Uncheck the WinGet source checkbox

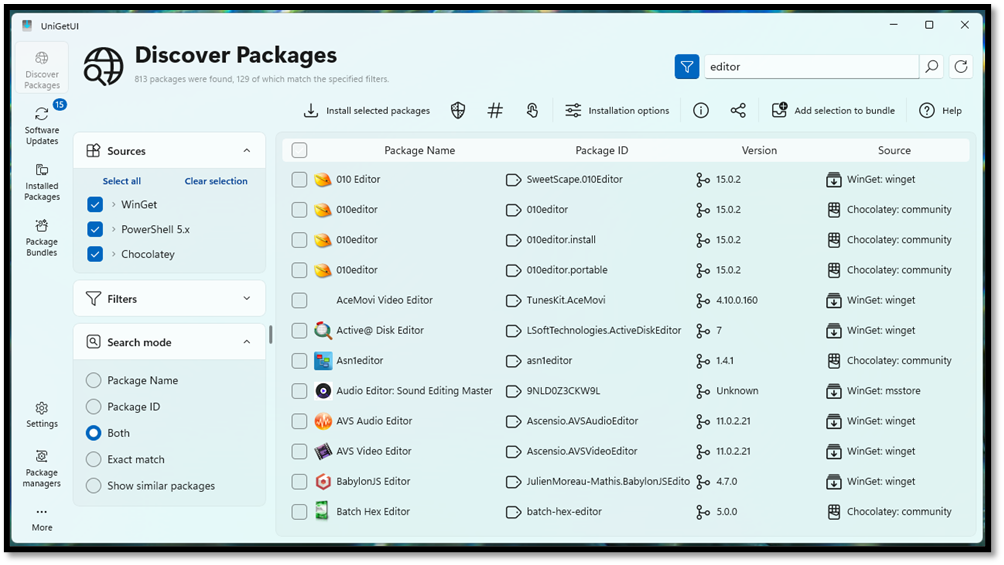(x=95, y=204)
